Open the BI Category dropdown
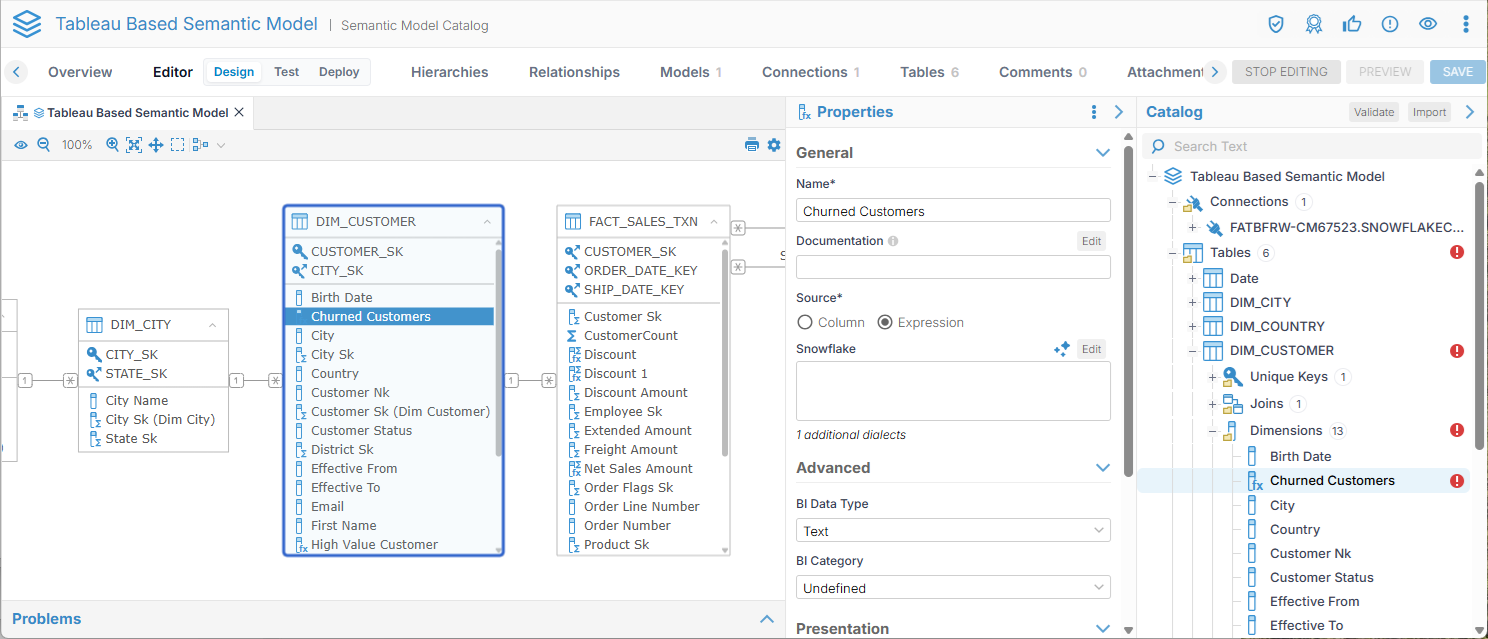The image size is (1488, 639). (x=953, y=588)
